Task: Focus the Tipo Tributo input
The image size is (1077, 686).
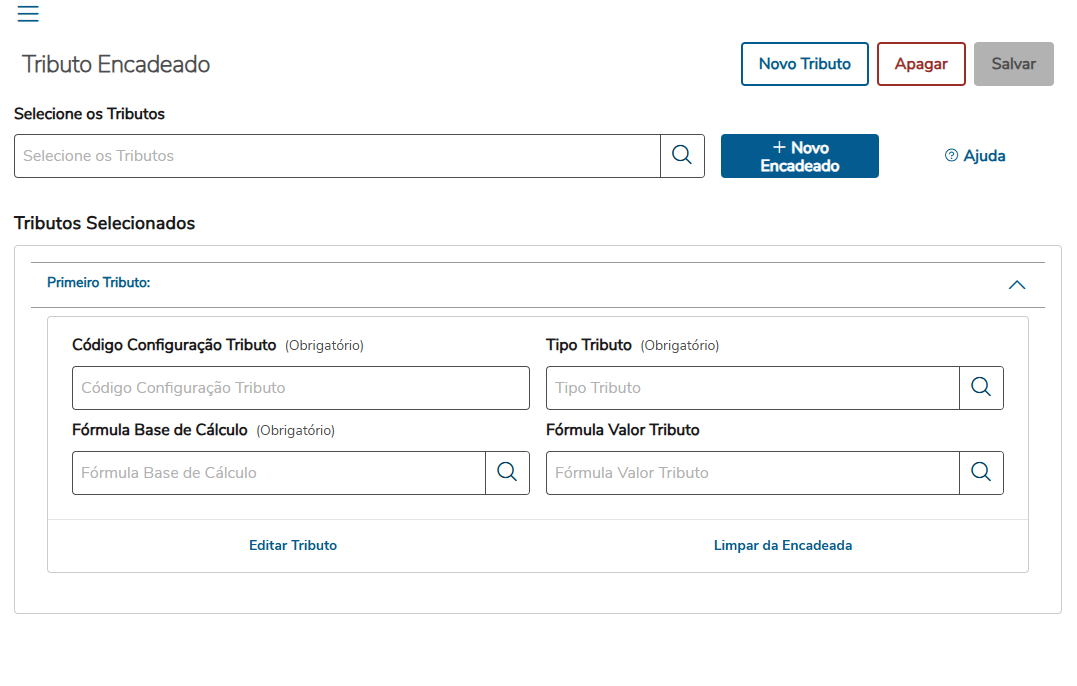Action: point(752,388)
